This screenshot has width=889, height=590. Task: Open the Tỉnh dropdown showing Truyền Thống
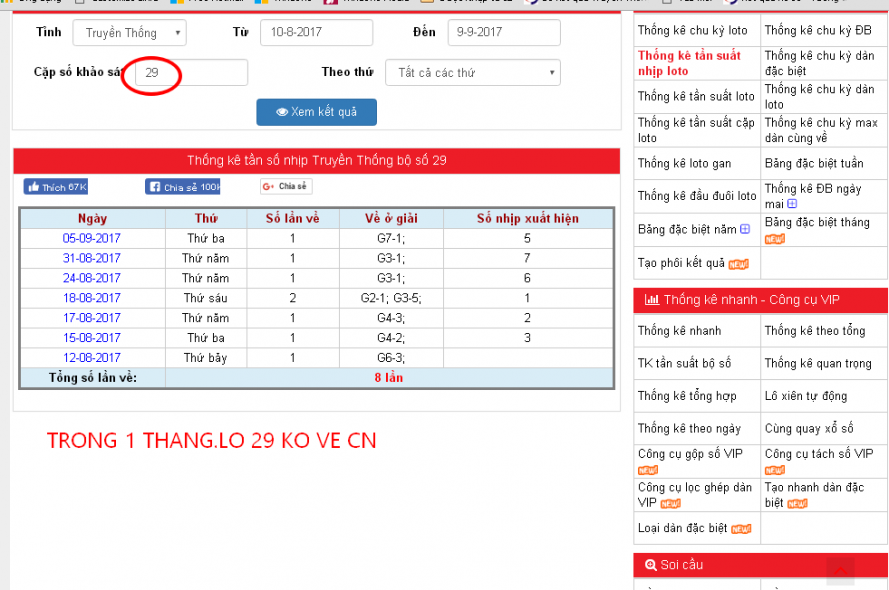129,33
